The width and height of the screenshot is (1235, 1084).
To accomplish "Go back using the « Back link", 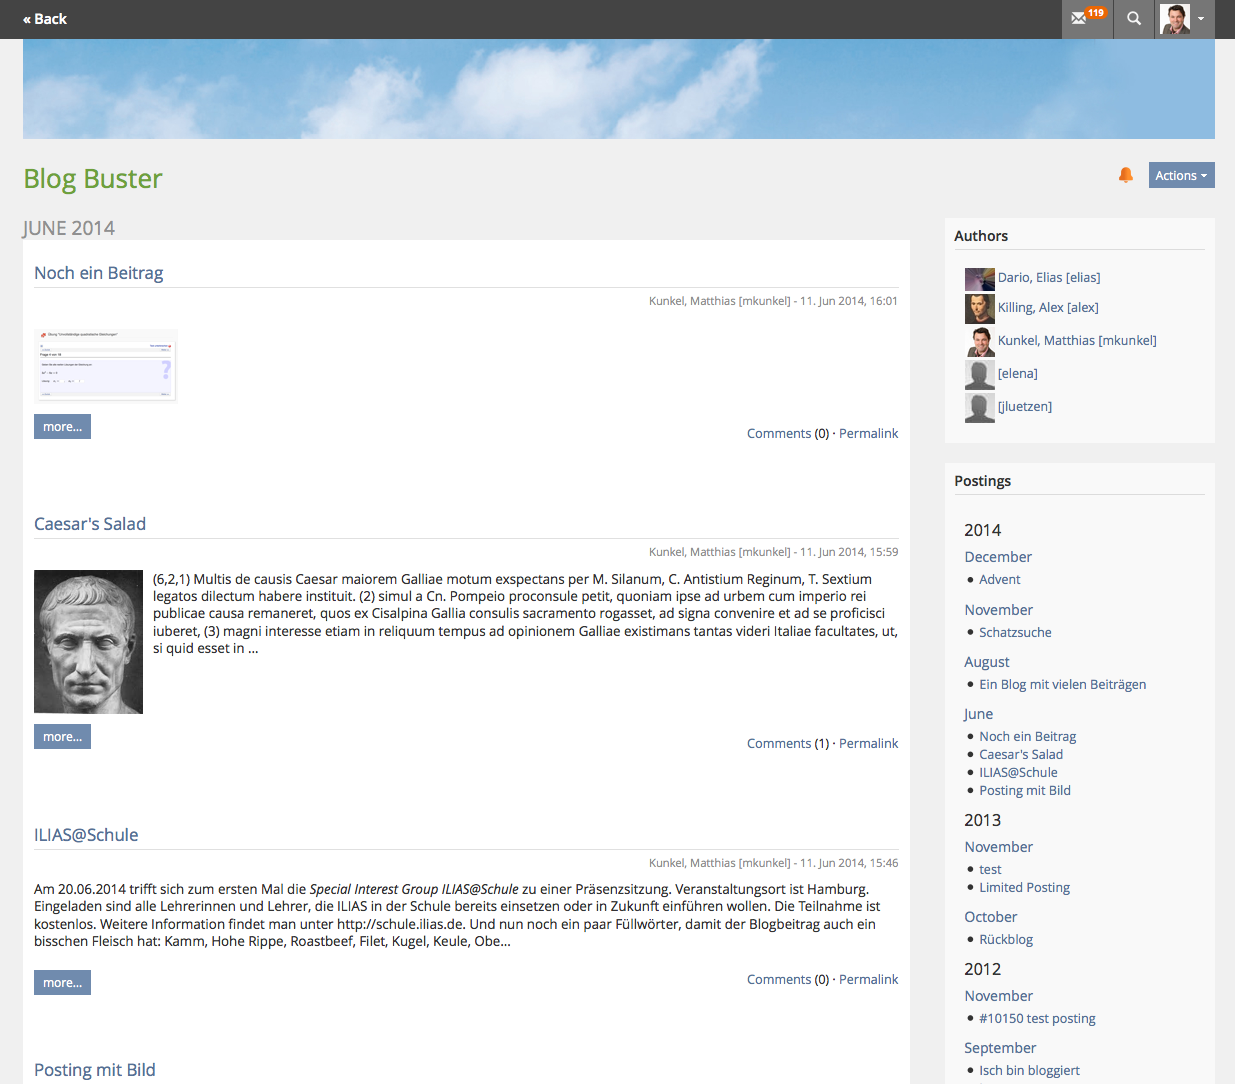I will click(45, 19).
